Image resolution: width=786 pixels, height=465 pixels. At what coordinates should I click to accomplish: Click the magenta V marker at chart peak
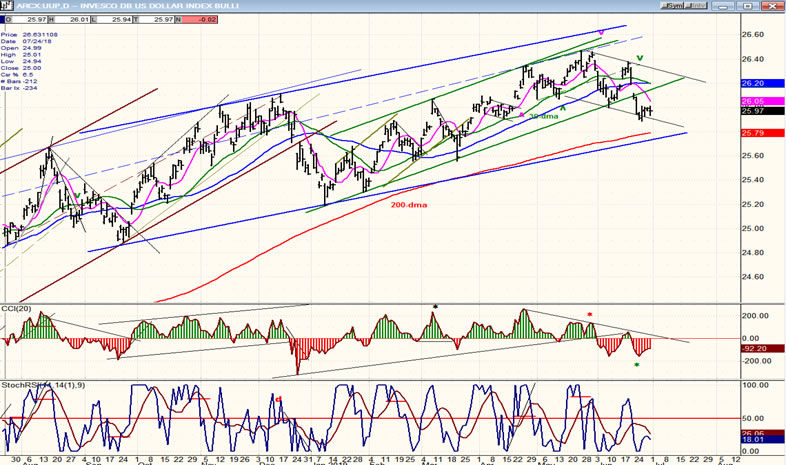601,33
